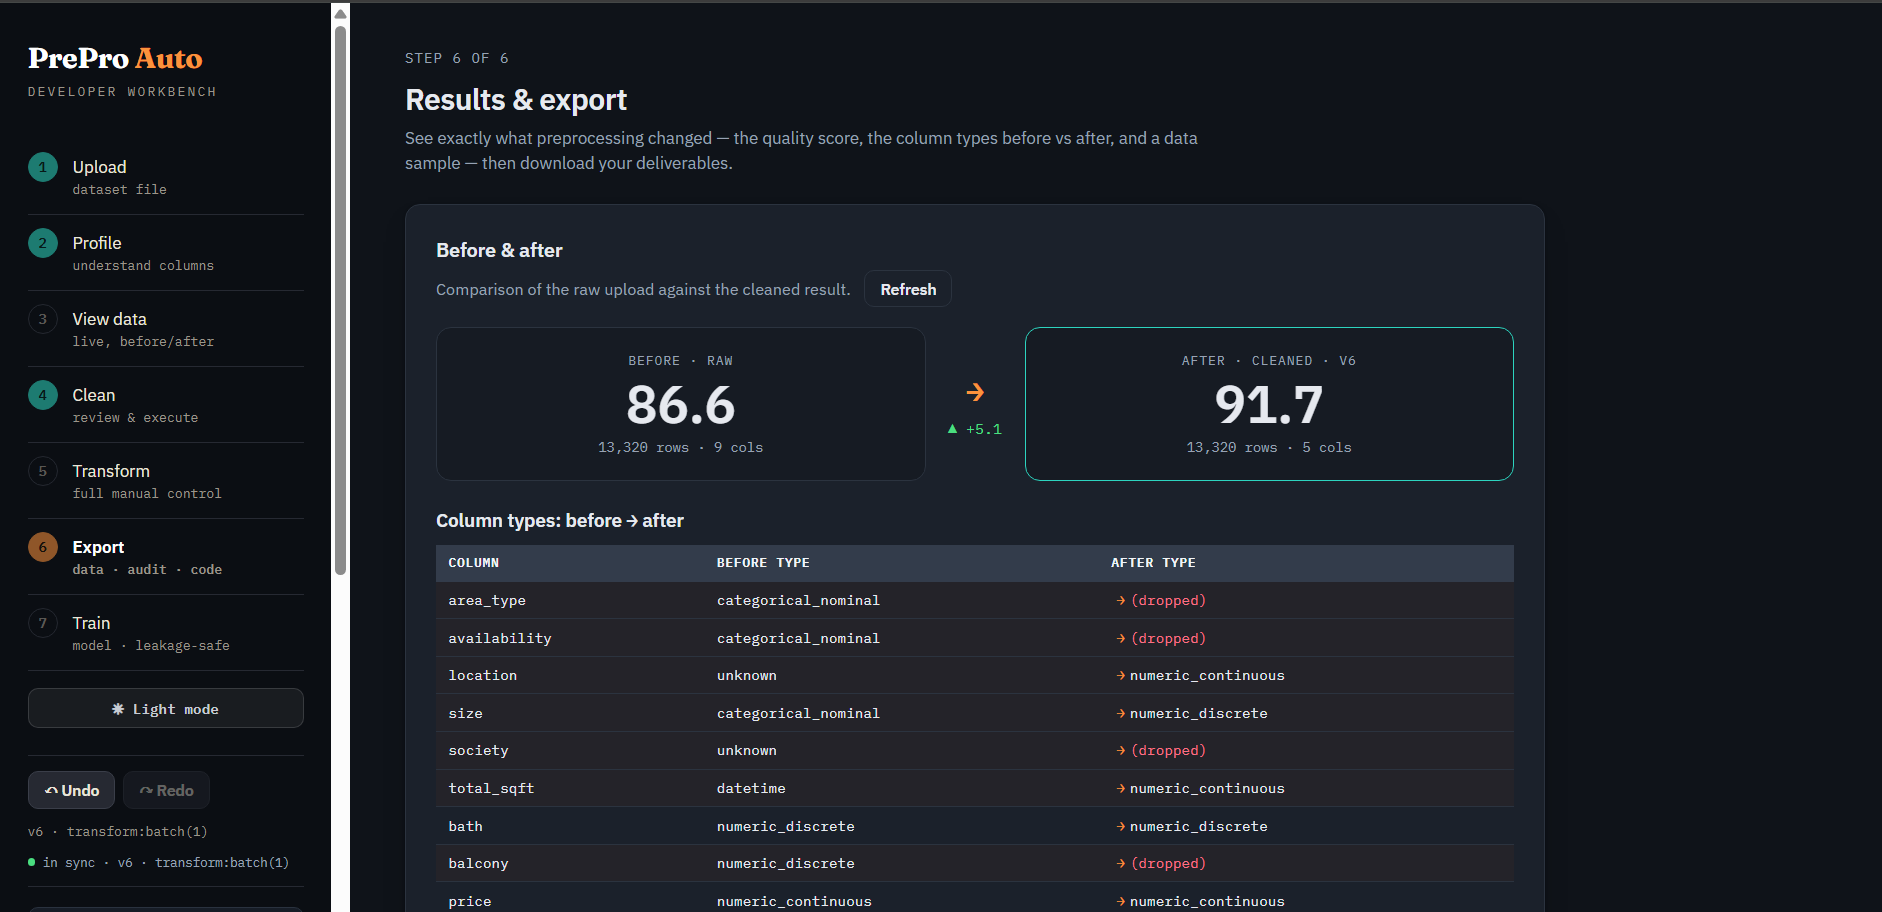Click the bath column name
The width and height of the screenshot is (1882, 912).
466,826
